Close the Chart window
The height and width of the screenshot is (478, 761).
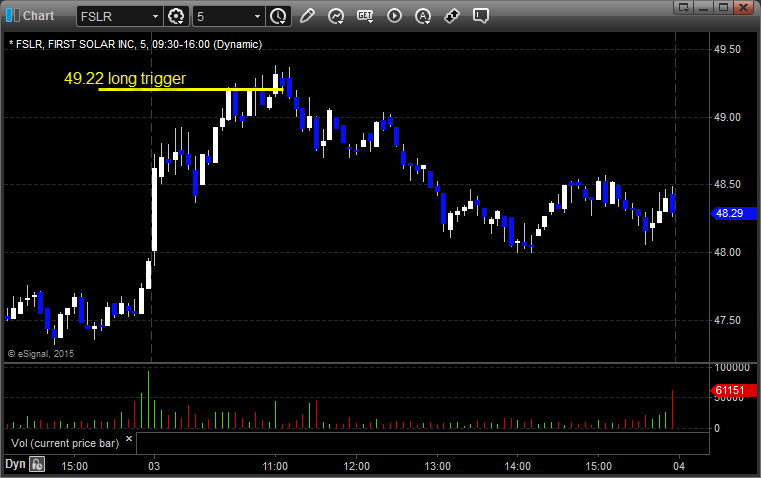coord(743,7)
